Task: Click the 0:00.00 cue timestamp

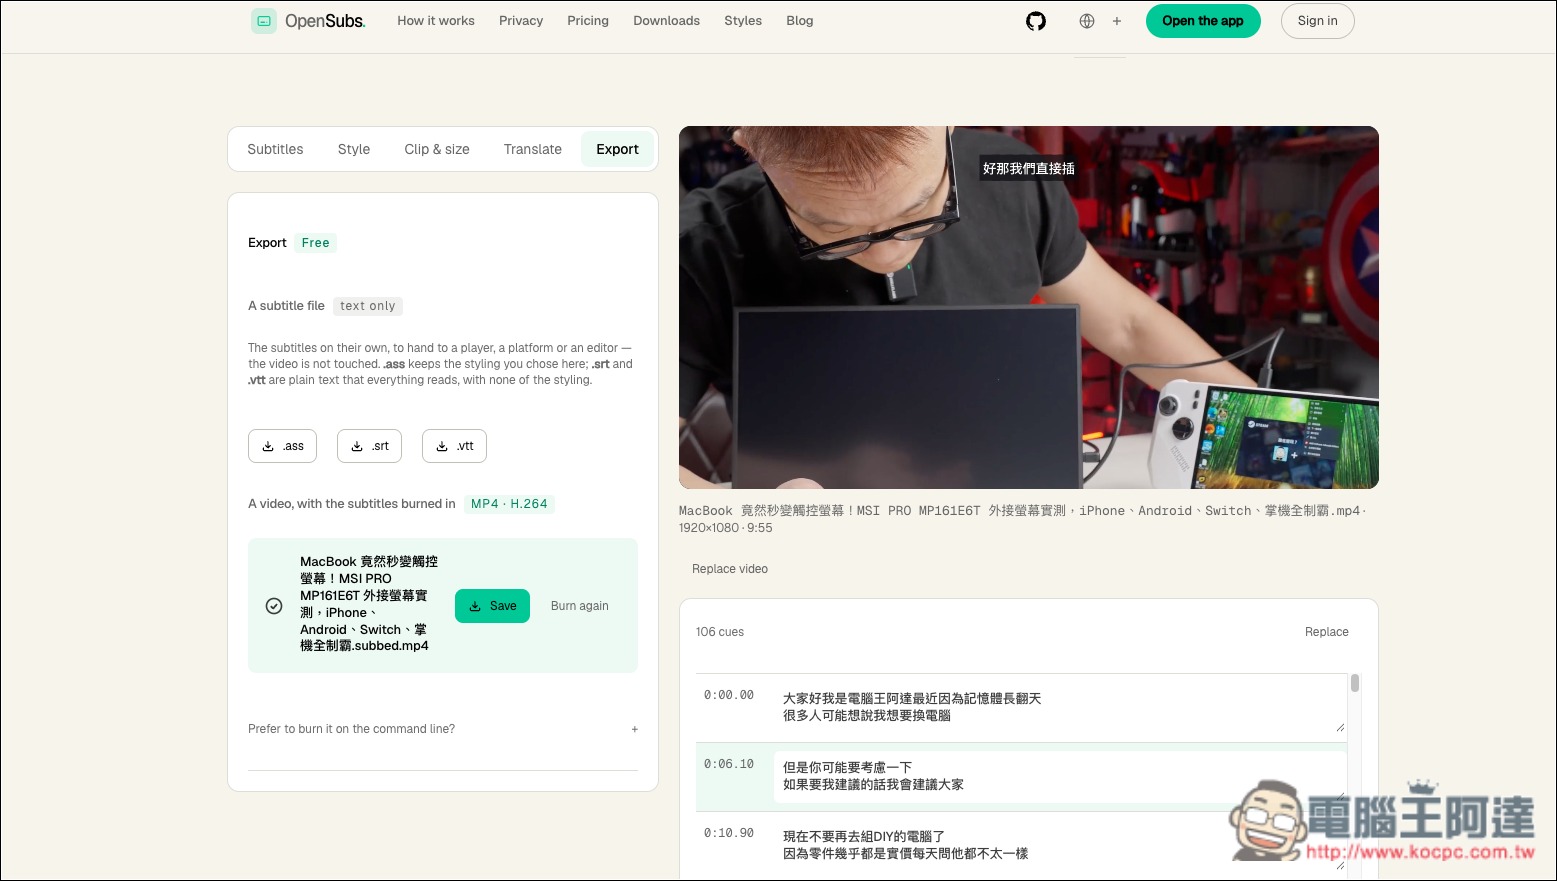Action: click(x=729, y=695)
